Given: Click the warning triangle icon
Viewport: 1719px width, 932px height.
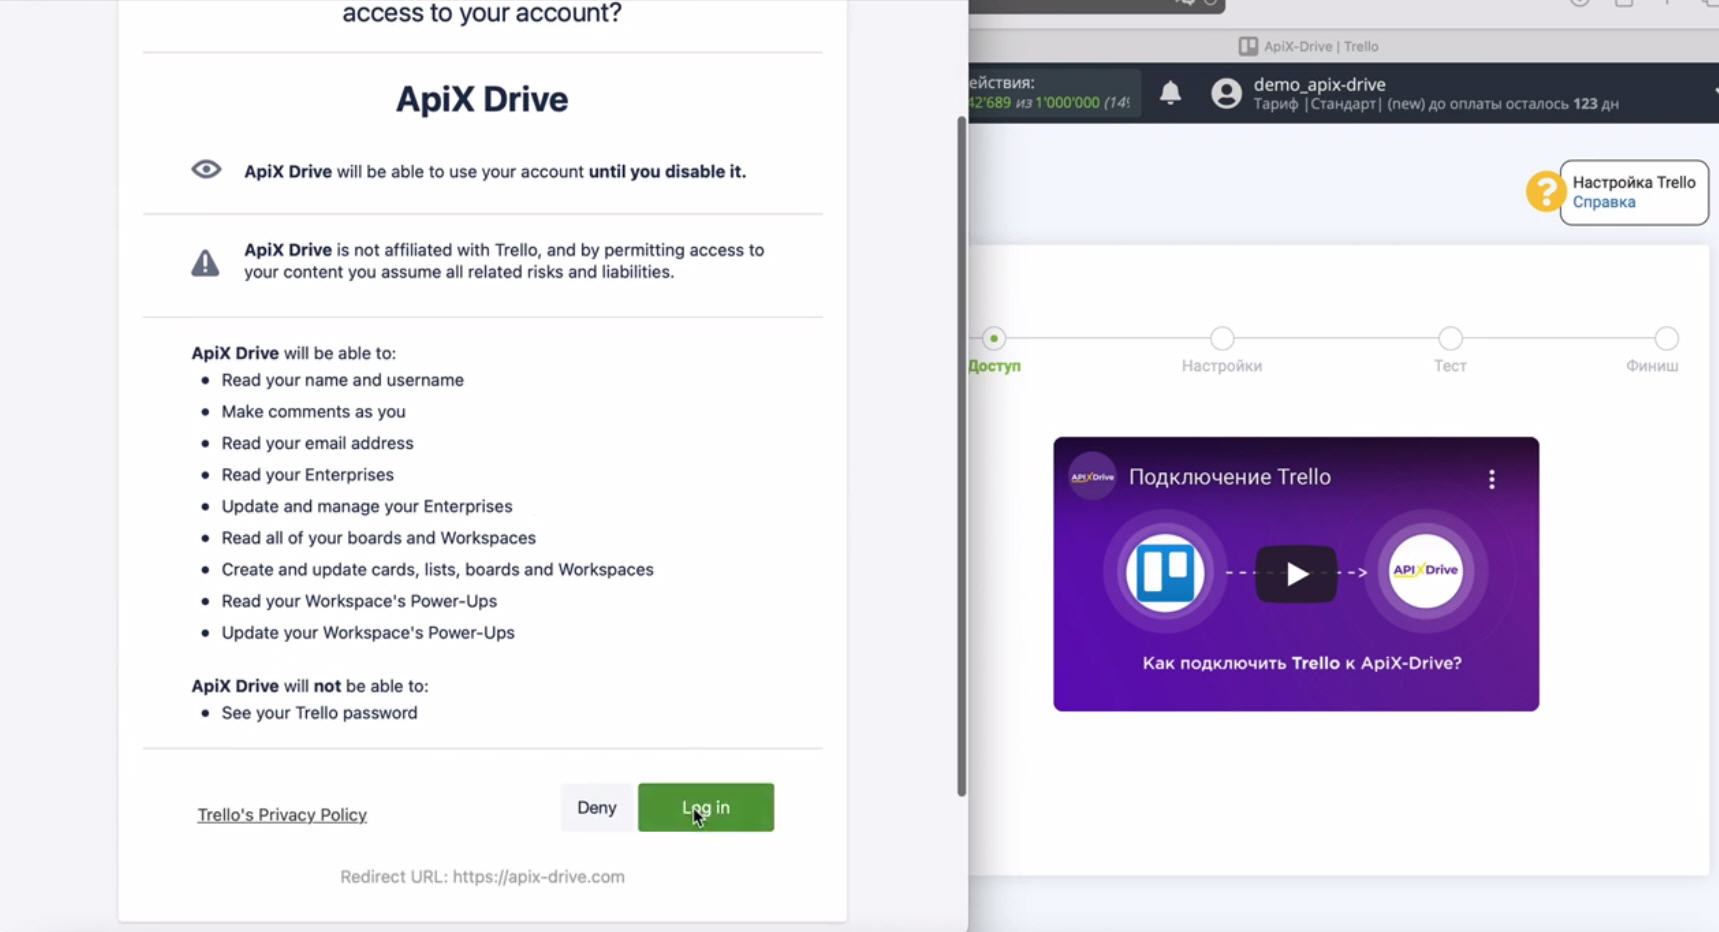Looking at the screenshot, I should pos(205,262).
